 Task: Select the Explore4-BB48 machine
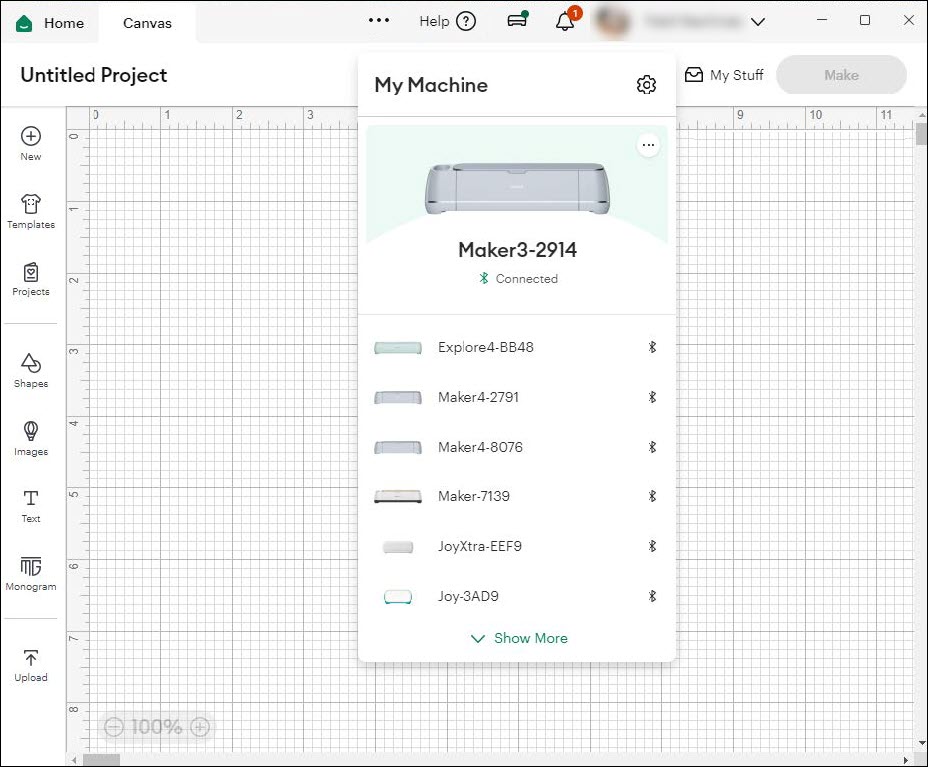point(517,347)
